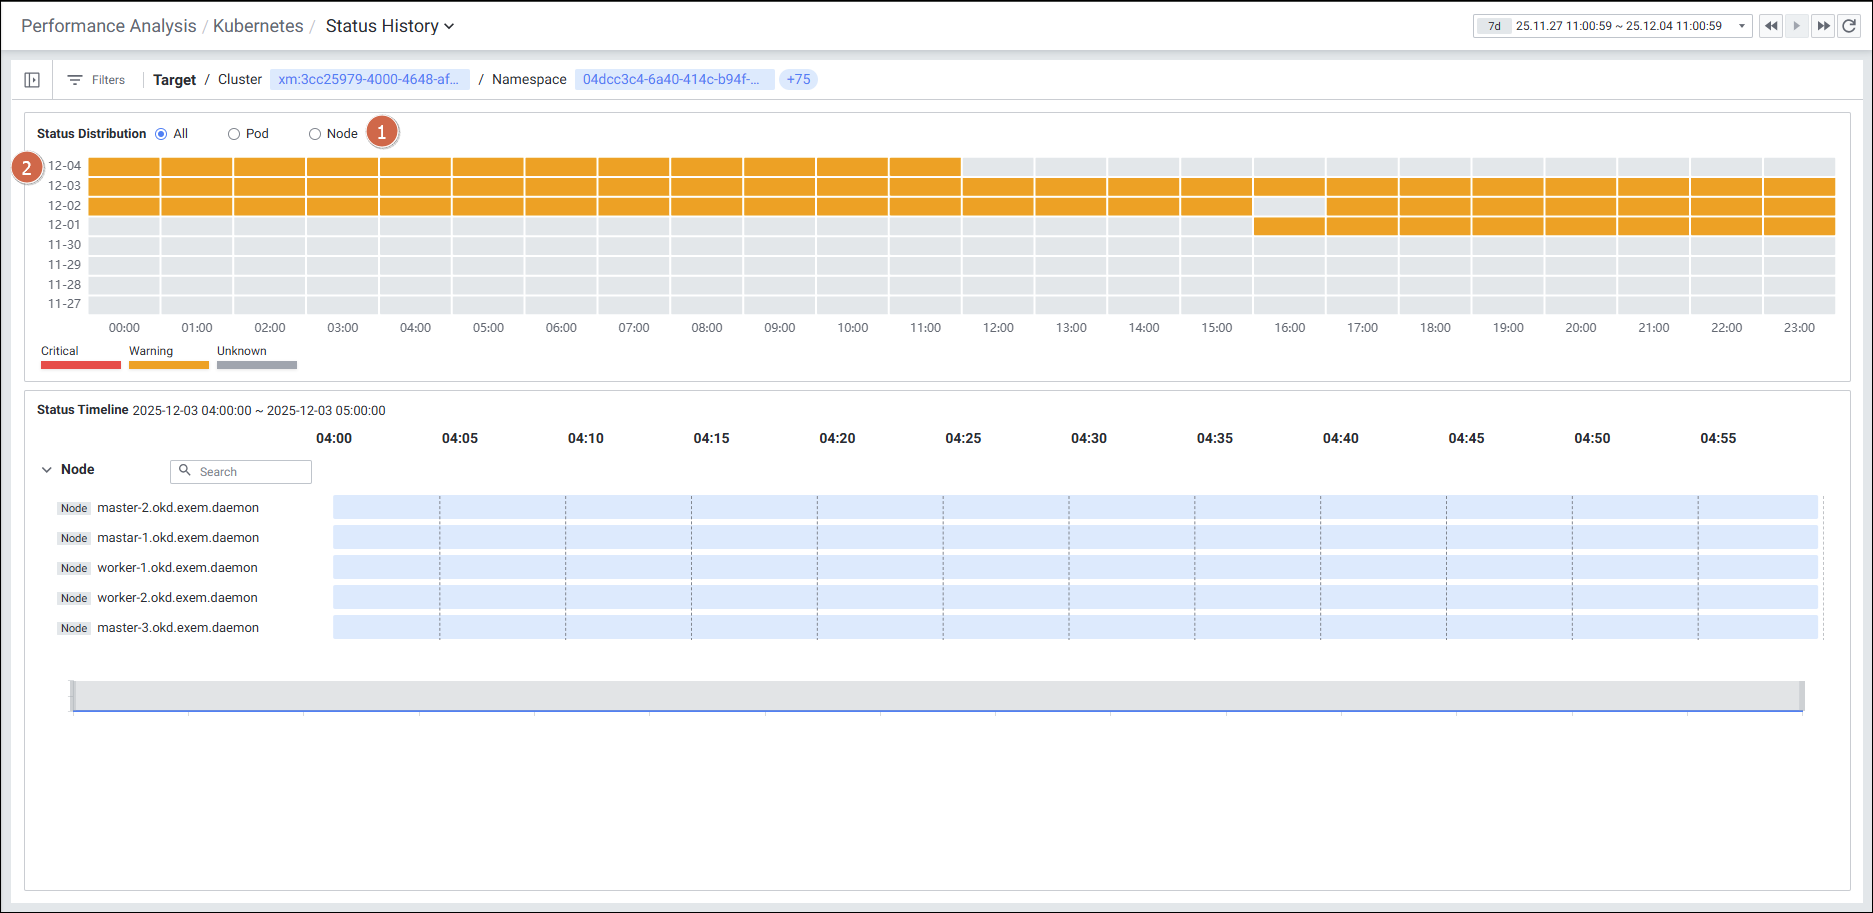The height and width of the screenshot is (913, 1873).
Task: Toggle the sidebar panel icon
Action: coord(32,80)
